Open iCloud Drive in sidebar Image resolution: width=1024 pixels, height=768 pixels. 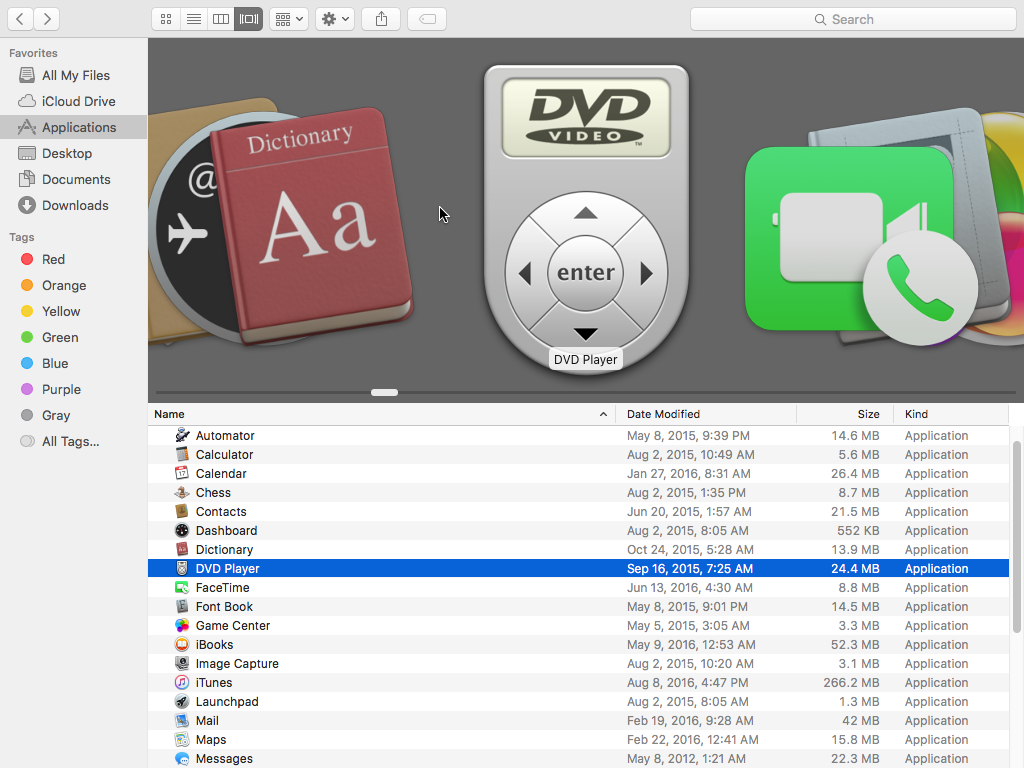point(74,101)
